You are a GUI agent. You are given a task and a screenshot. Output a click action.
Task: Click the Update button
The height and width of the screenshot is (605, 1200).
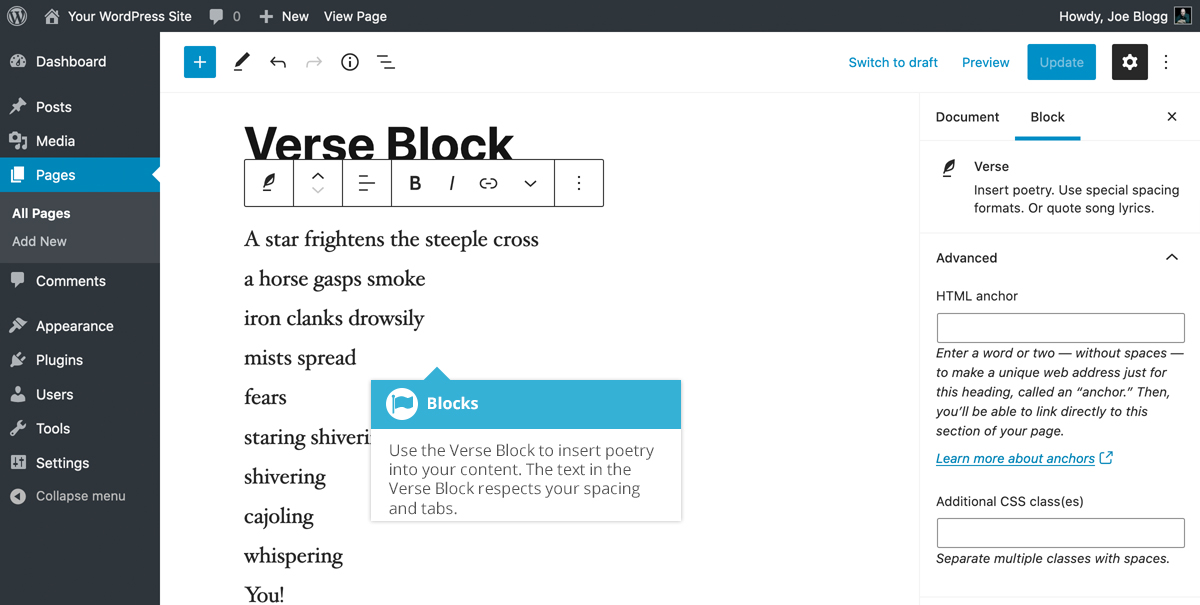click(x=1061, y=62)
